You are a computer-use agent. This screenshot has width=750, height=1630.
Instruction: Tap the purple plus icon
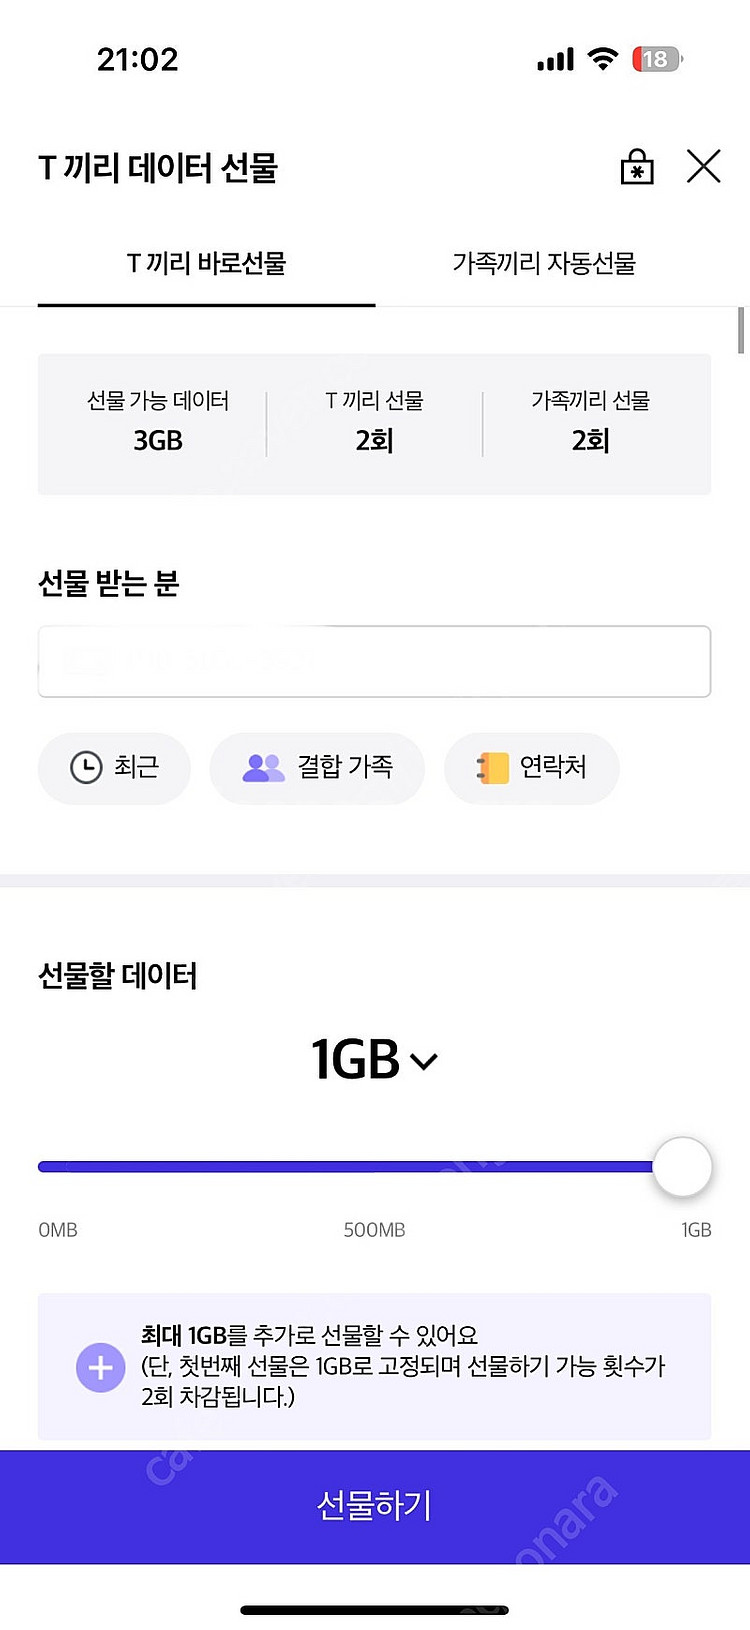[101, 1367]
